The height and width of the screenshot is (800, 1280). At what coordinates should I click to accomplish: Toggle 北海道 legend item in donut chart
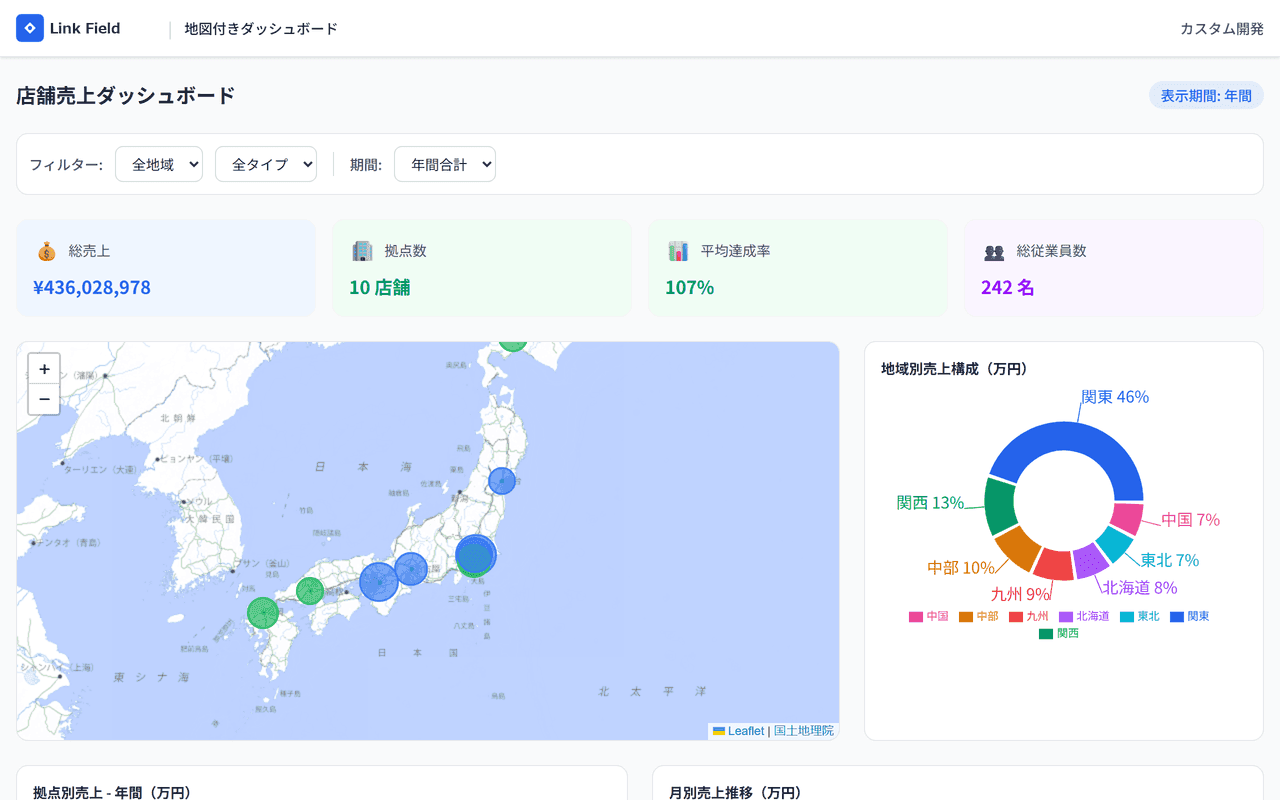(x=1084, y=616)
